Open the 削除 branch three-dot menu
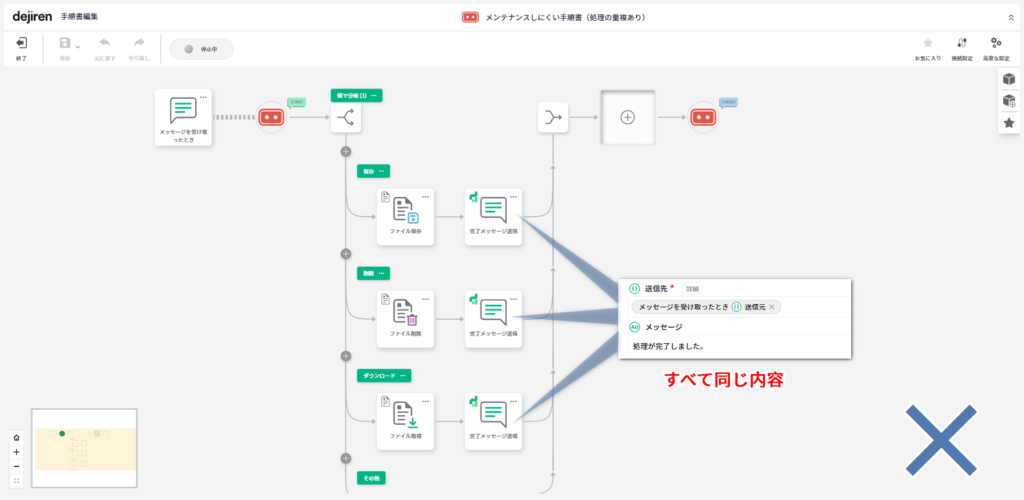This screenshot has width=1024, height=500. pos(381,273)
